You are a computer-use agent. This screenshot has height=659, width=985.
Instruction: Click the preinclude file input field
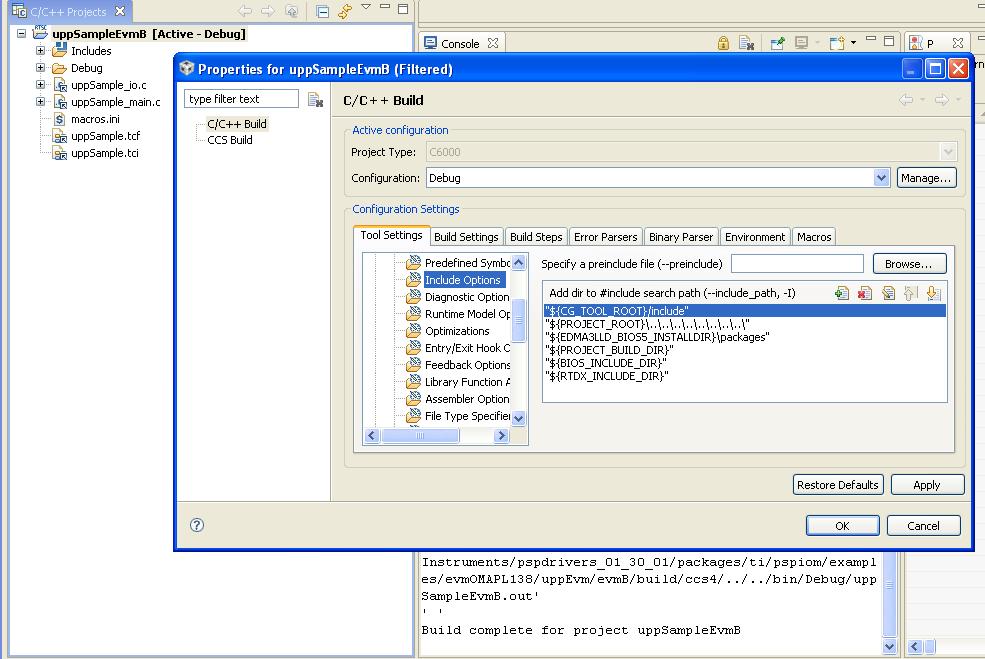point(797,264)
